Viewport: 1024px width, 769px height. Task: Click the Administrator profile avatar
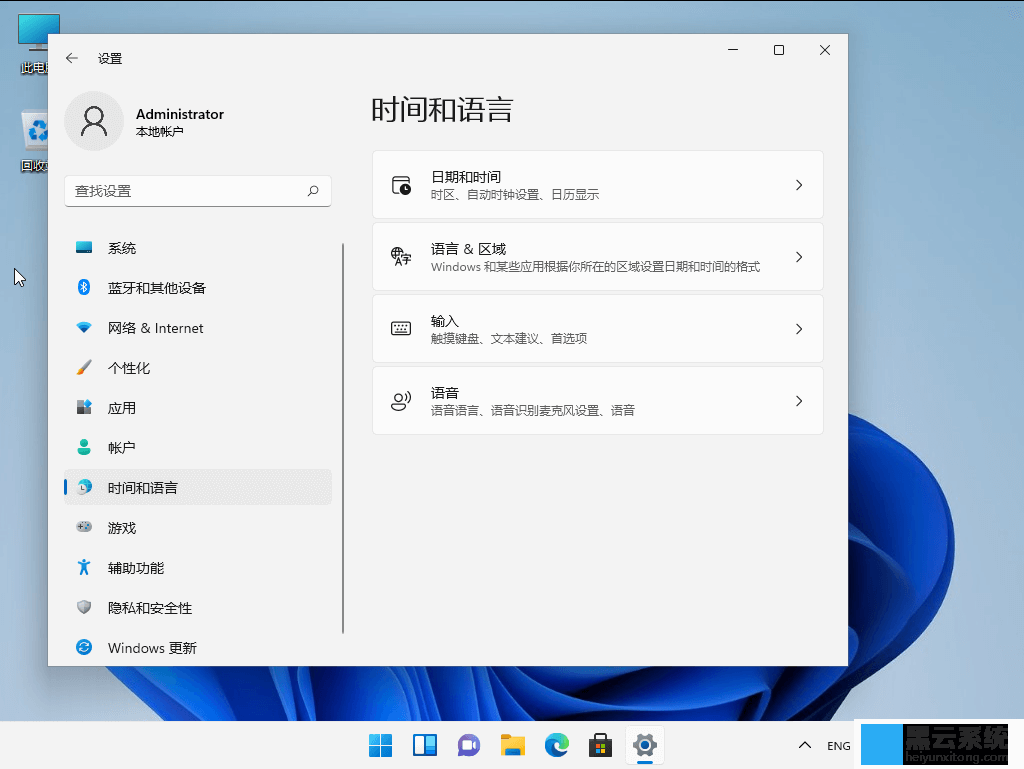pos(94,121)
